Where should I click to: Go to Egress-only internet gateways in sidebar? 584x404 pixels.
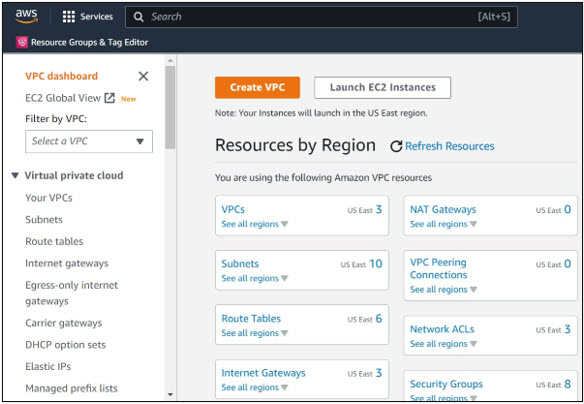pyautogui.click(x=72, y=293)
